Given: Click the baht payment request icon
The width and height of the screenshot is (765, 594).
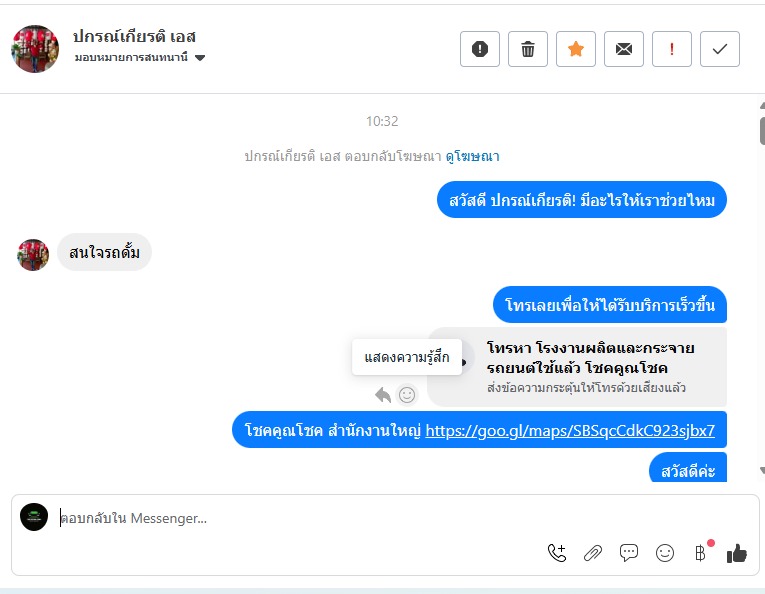Looking at the screenshot, I should (x=700, y=553).
